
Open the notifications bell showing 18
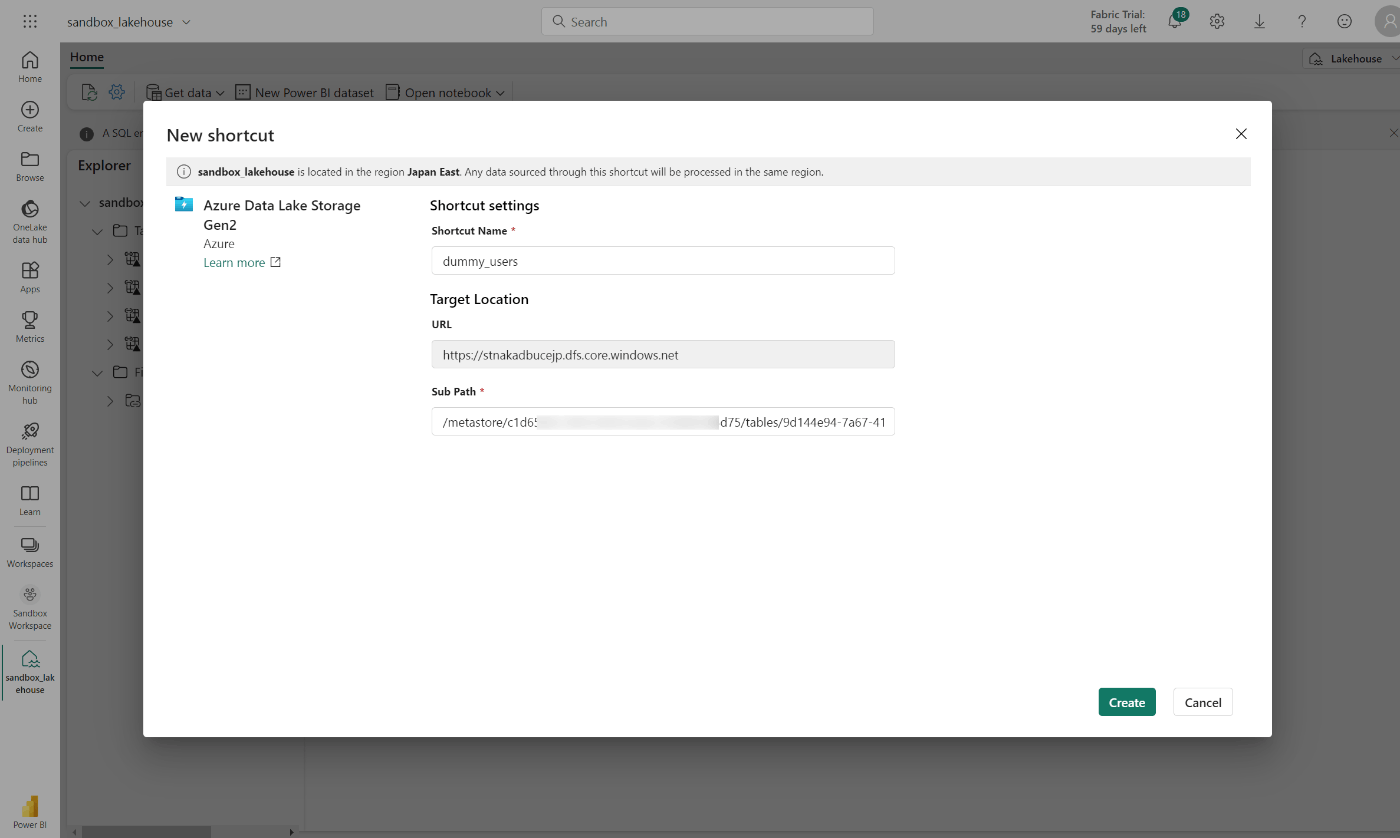pos(1175,20)
